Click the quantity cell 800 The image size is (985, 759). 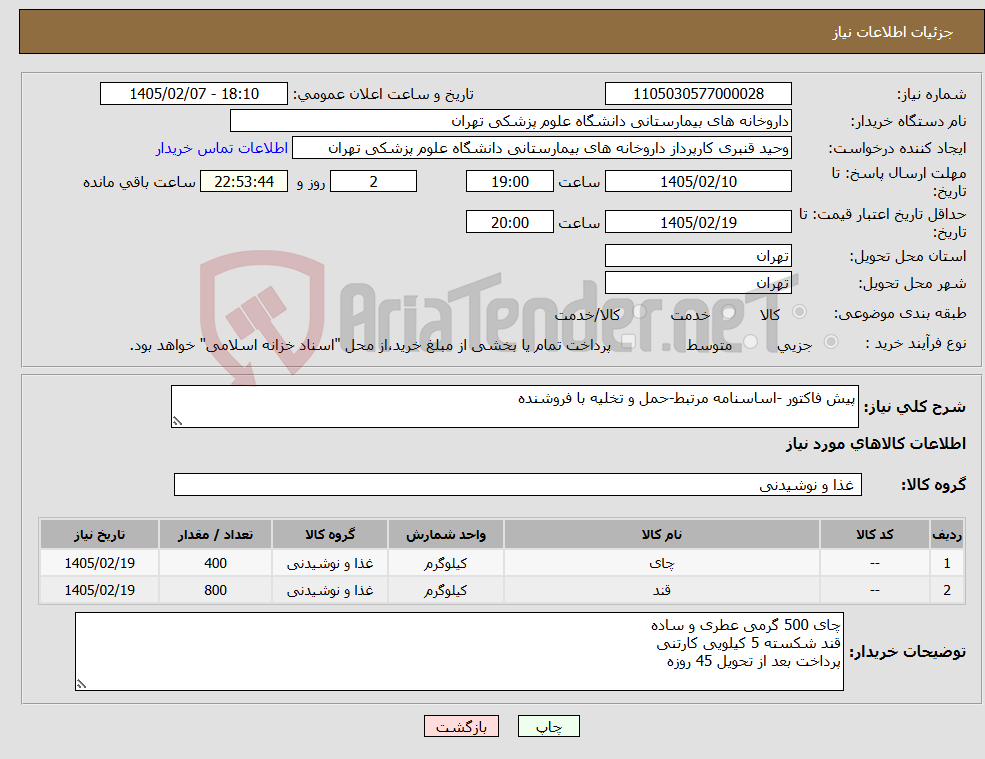pyautogui.click(x=215, y=590)
